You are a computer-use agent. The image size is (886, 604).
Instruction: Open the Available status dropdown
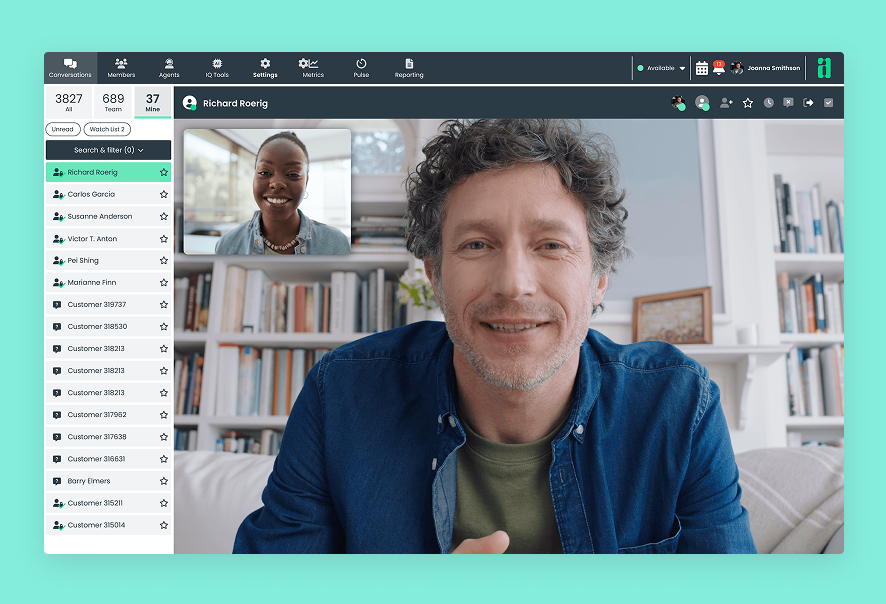(661, 68)
